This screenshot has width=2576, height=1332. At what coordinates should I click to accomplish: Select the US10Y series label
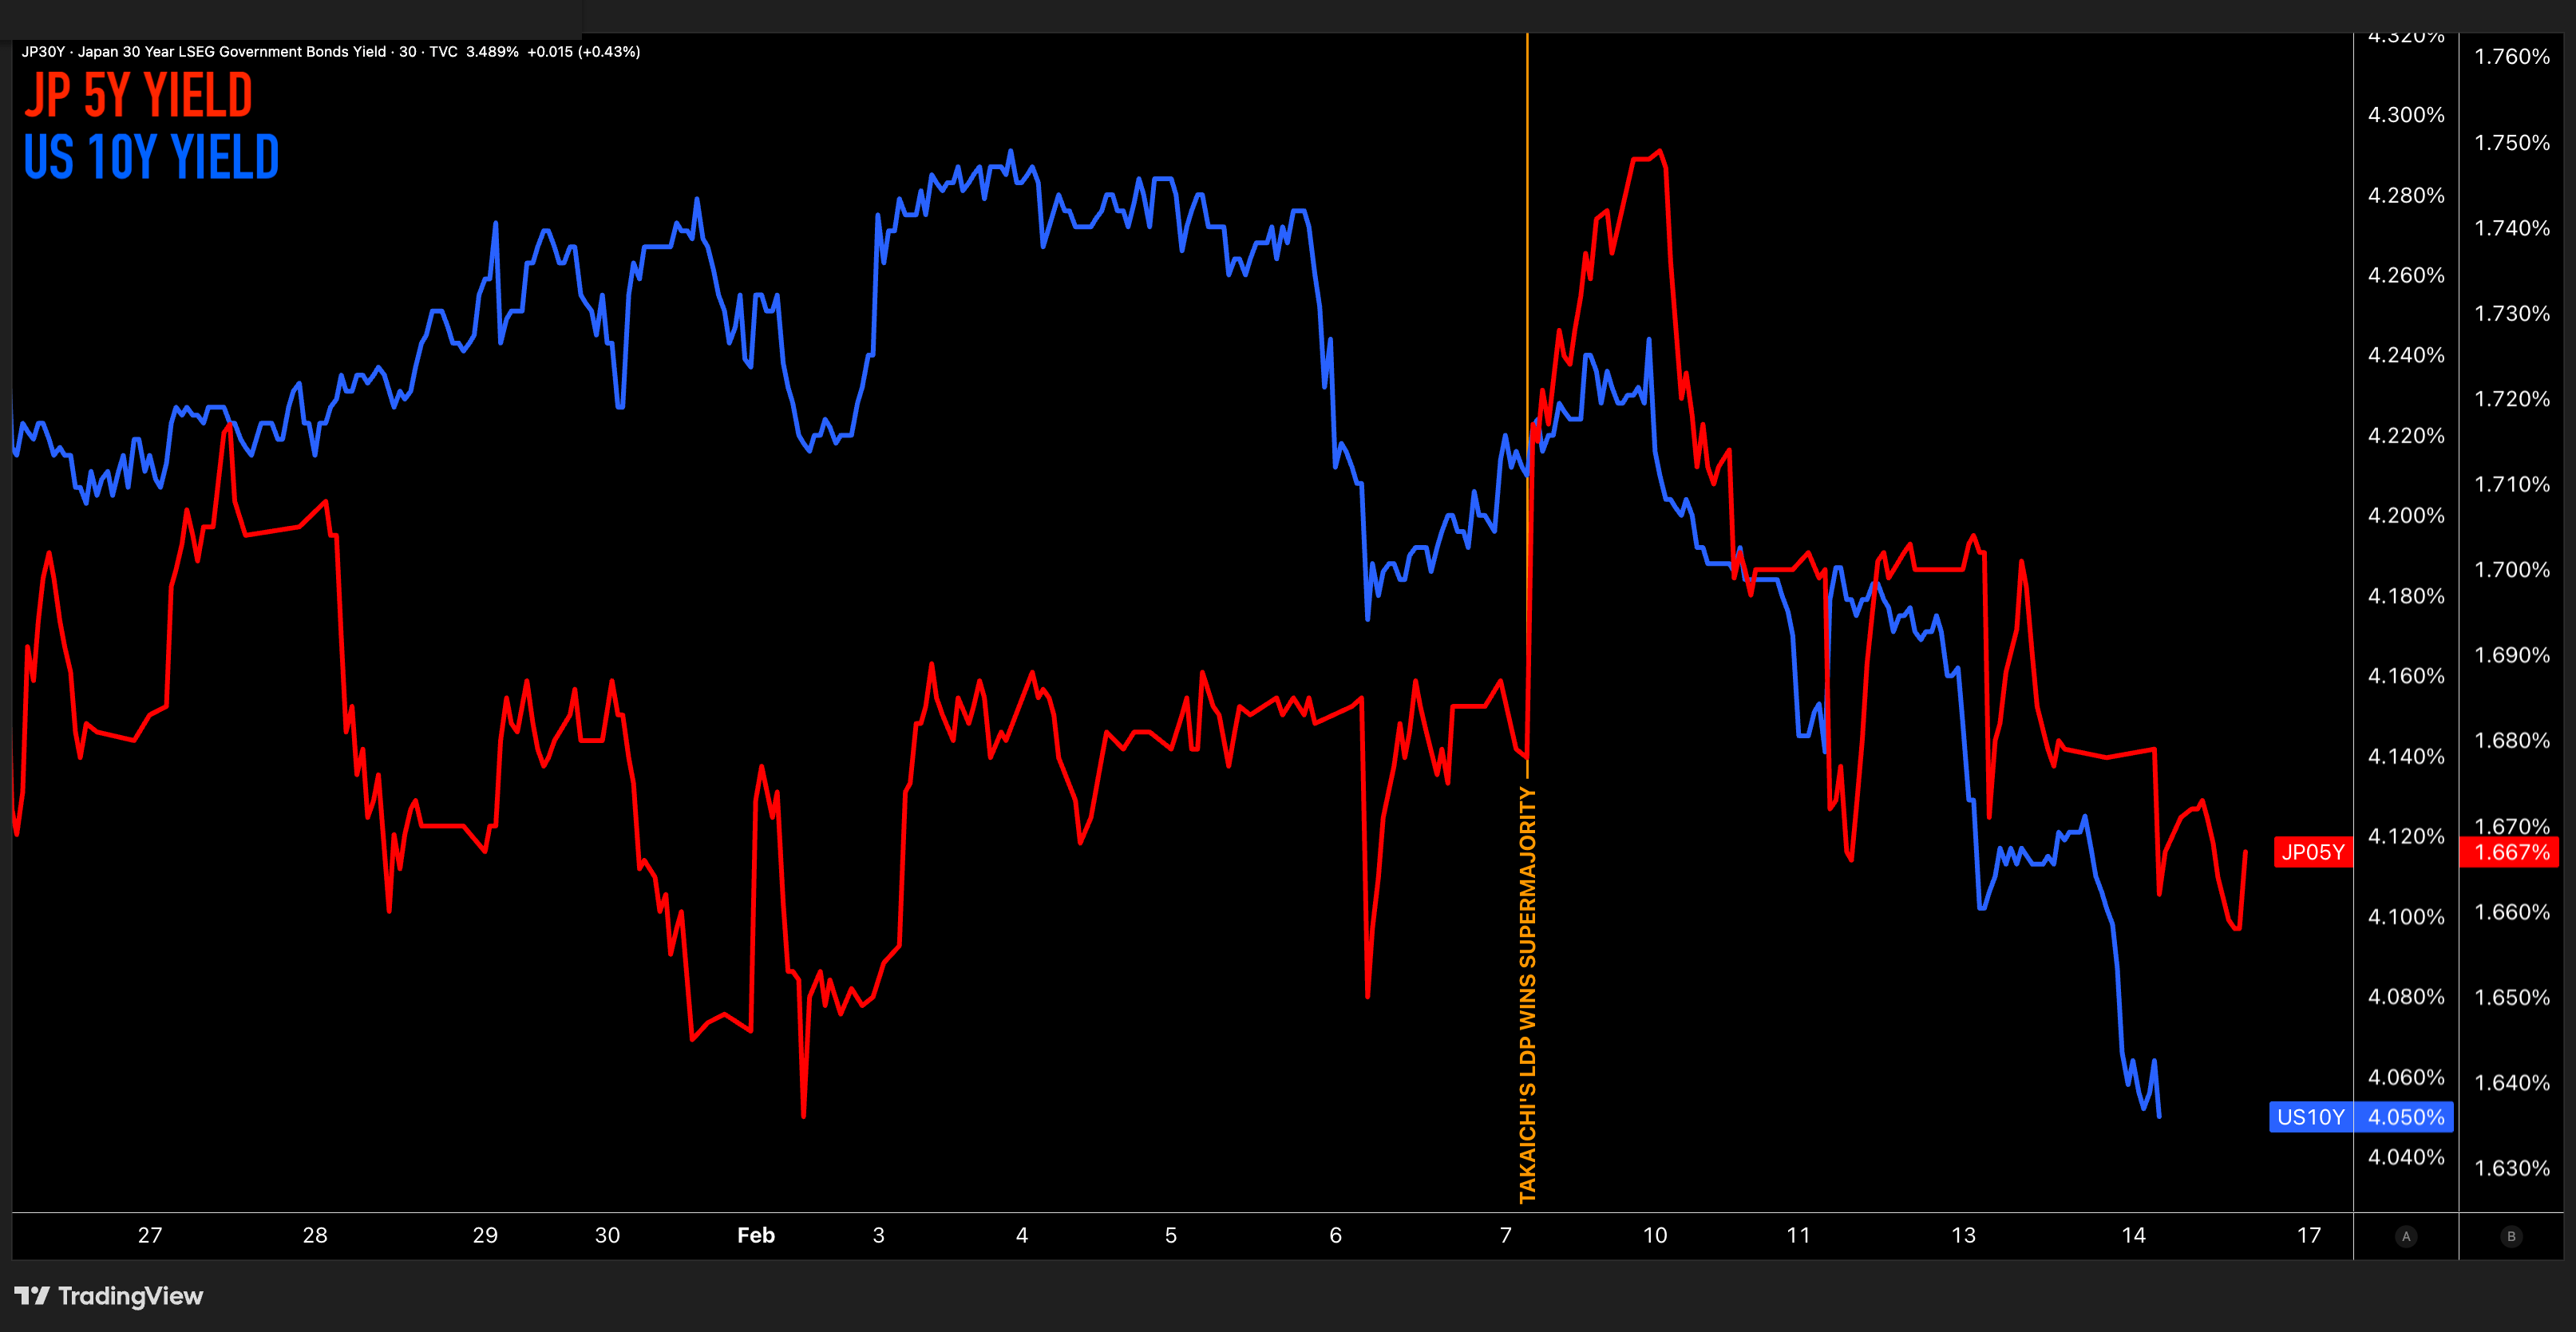tap(2311, 1117)
